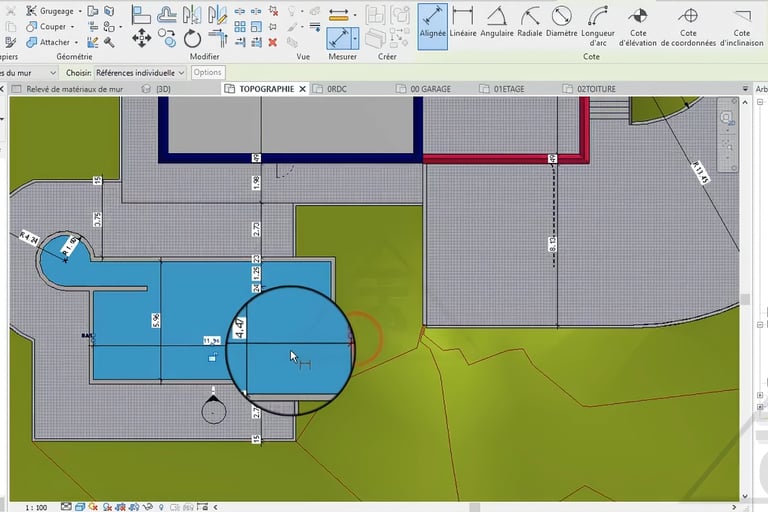Expand the aligned dimension split-button arrow
Image resolution: width=768 pixels, height=512 pixels.
coord(355,38)
